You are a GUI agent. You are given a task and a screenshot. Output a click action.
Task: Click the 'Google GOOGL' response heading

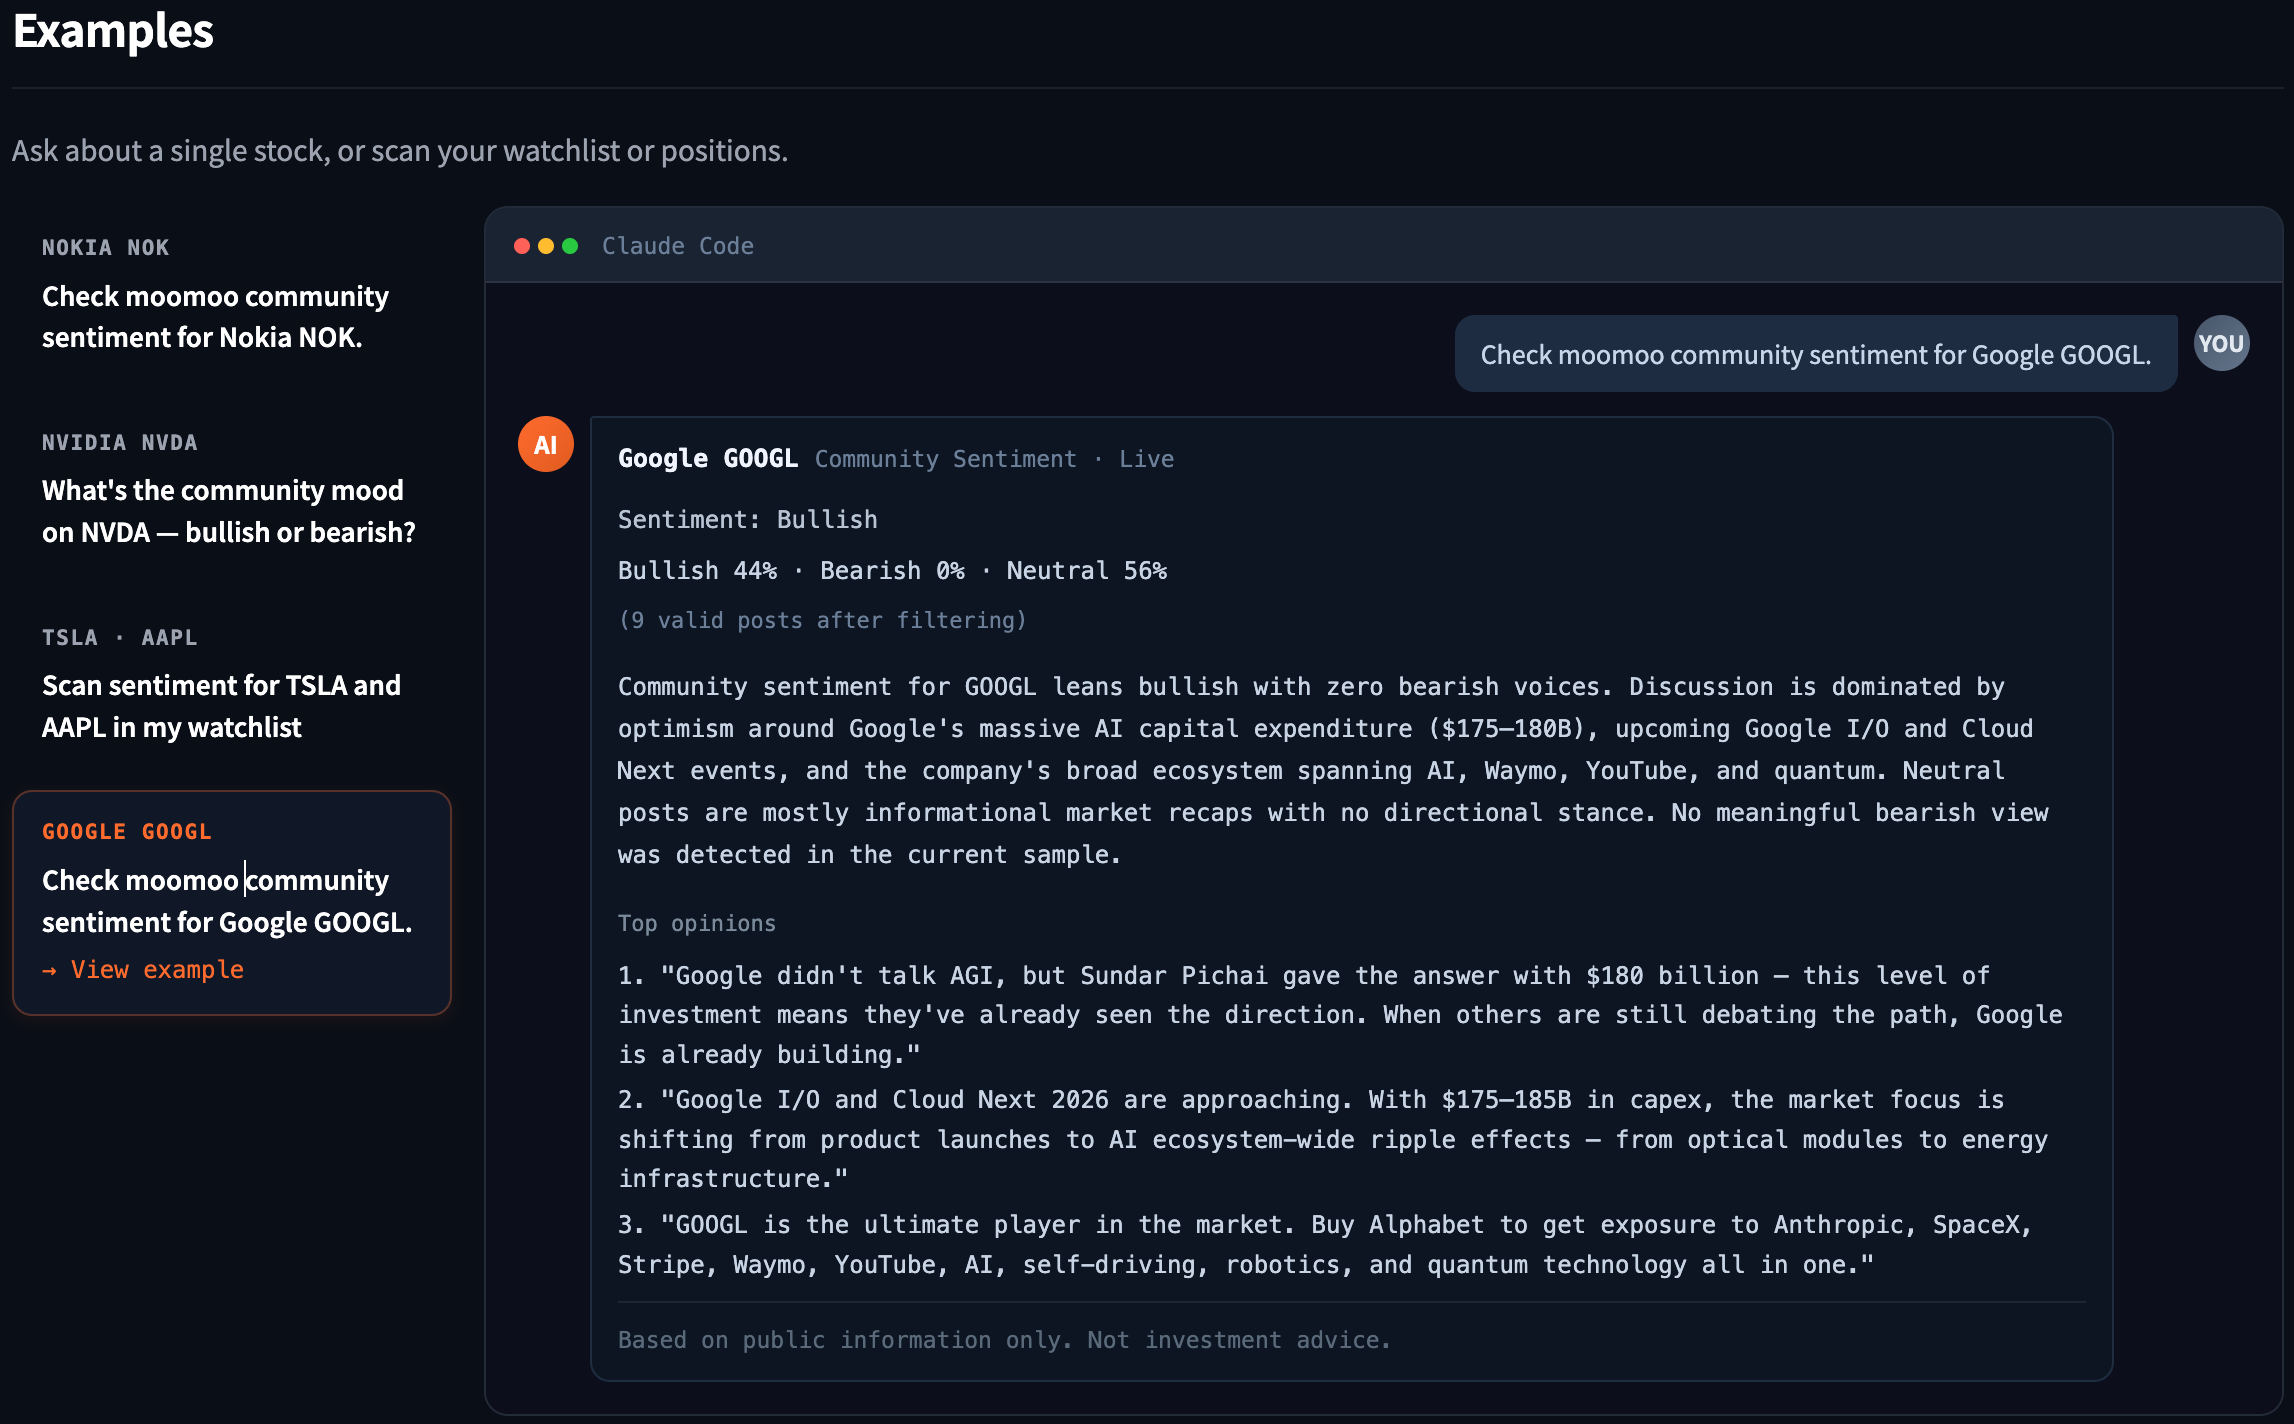[x=708, y=459]
